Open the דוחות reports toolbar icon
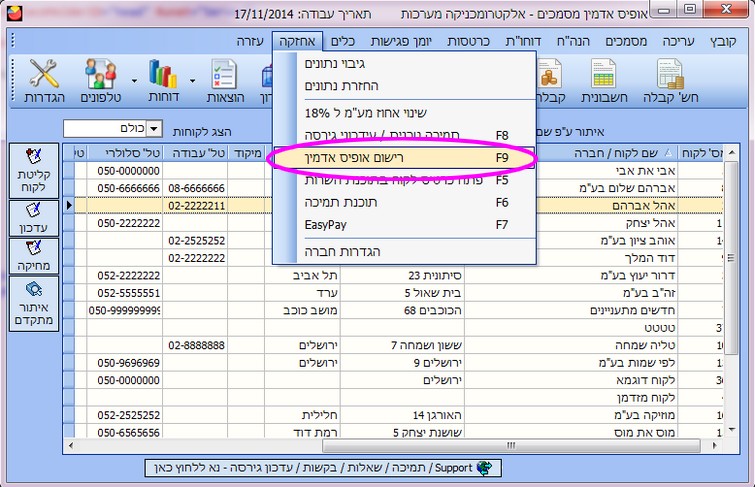 pyautogui.click(x=164, y=81)
